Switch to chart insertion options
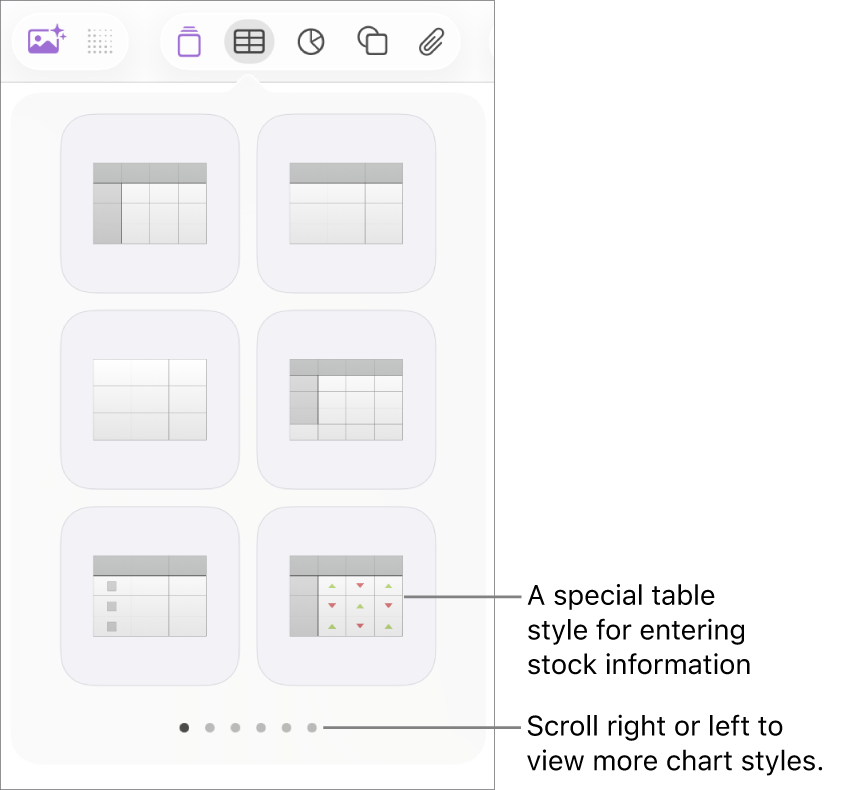The width and height of the screenshot is (843, 790). click(311, 40)
